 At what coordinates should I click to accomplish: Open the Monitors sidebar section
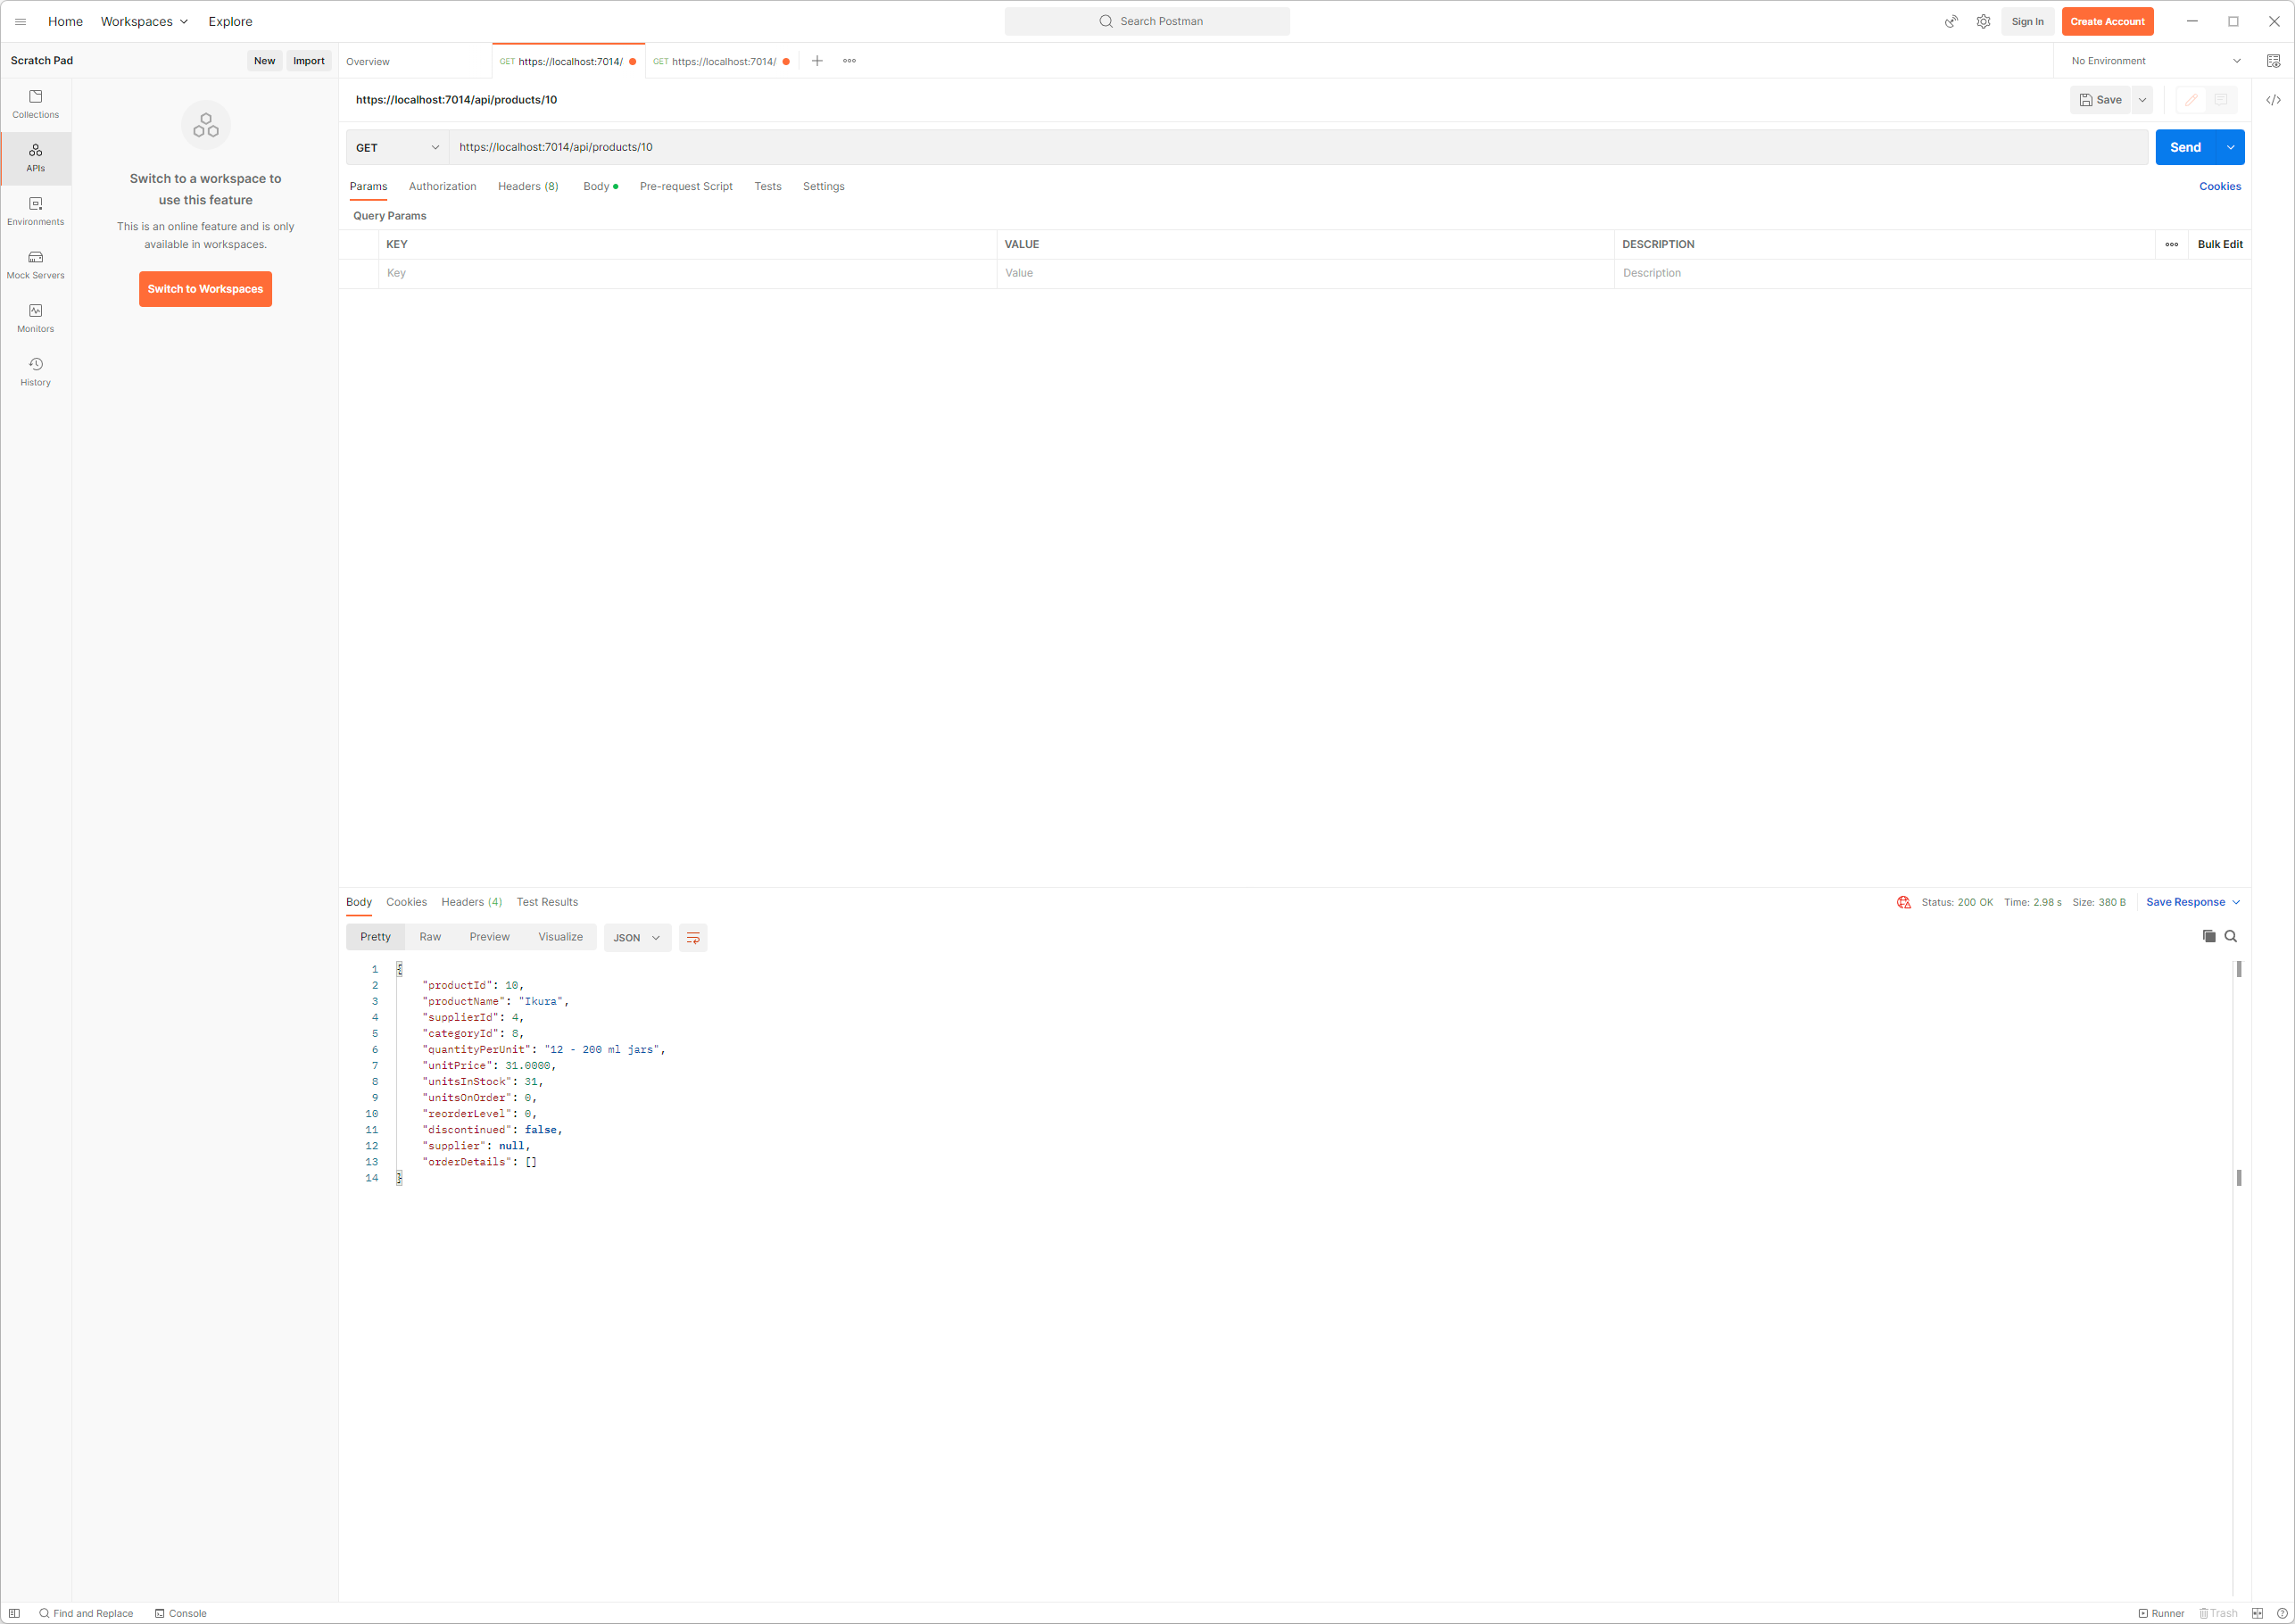(35, 318)
